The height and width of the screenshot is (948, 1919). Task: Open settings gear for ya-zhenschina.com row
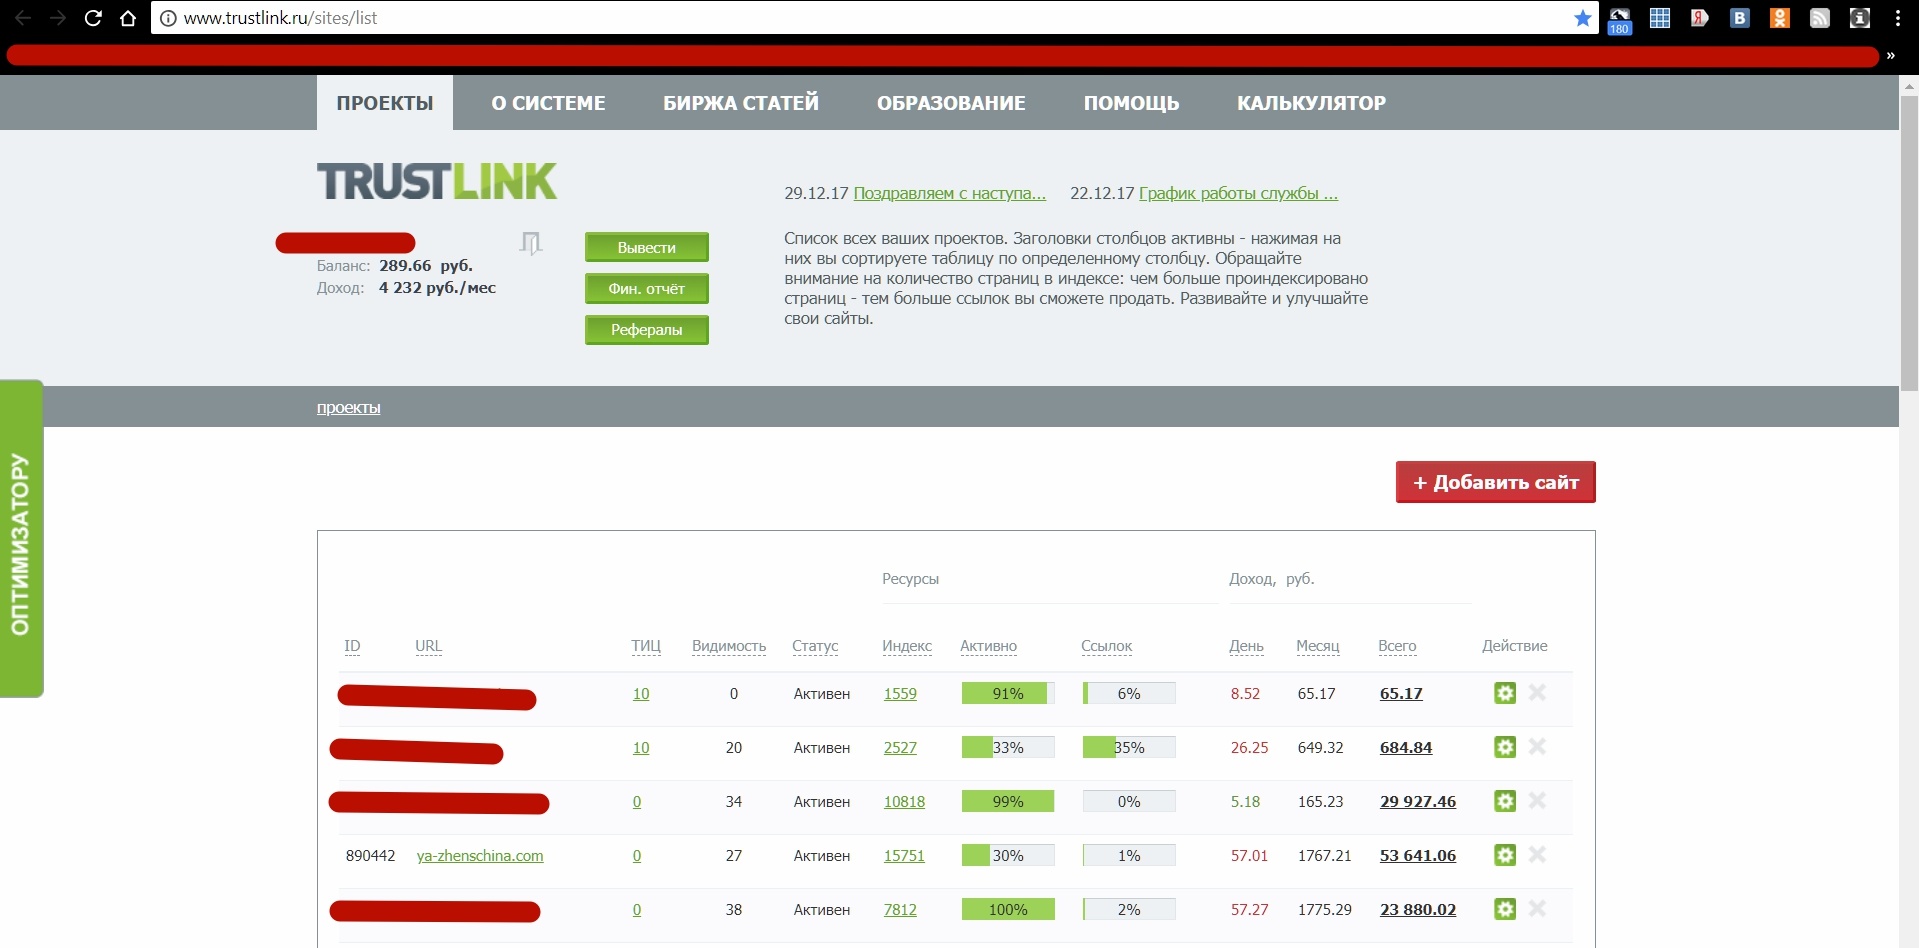click(1505, 855)
